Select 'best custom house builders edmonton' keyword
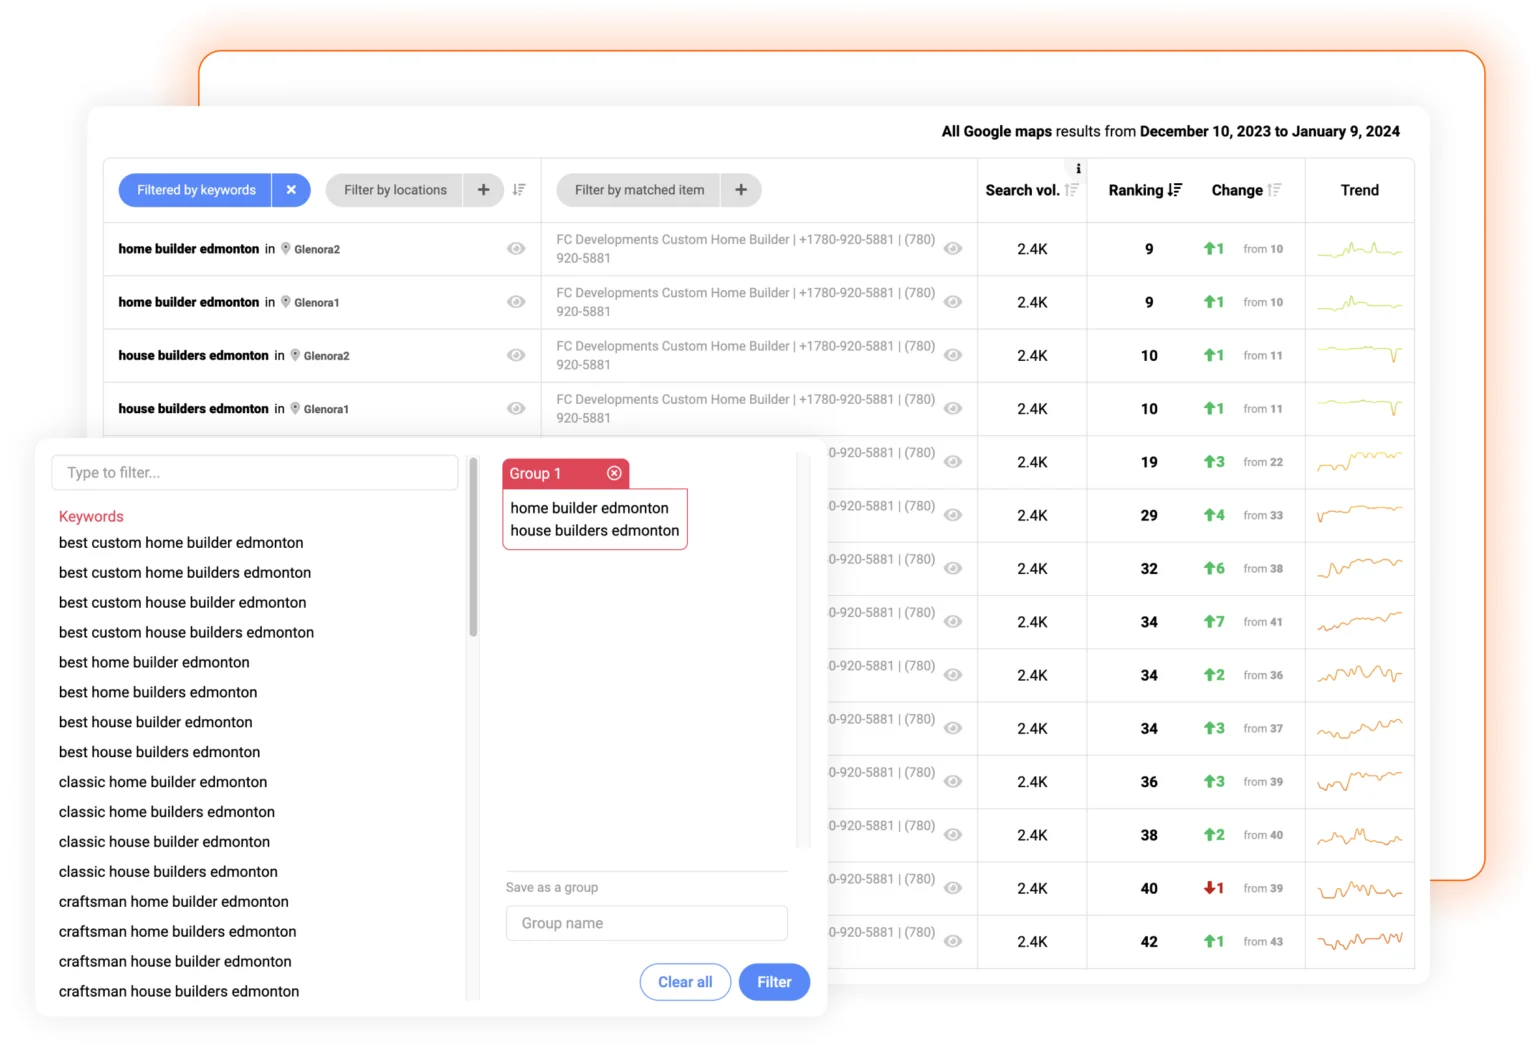Image resolution: width=1536 pixels, height=1052 pixels. pos(186,633)
